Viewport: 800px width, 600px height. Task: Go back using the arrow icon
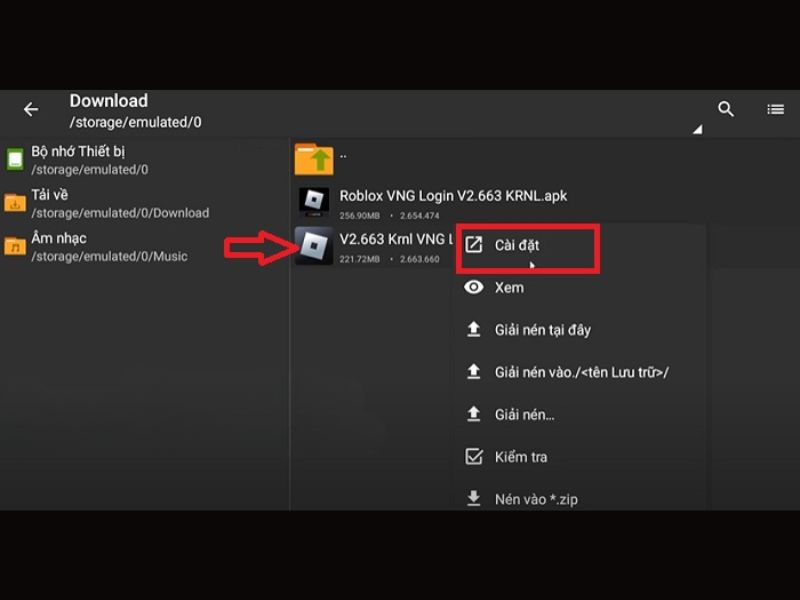(x=31, y=109)
